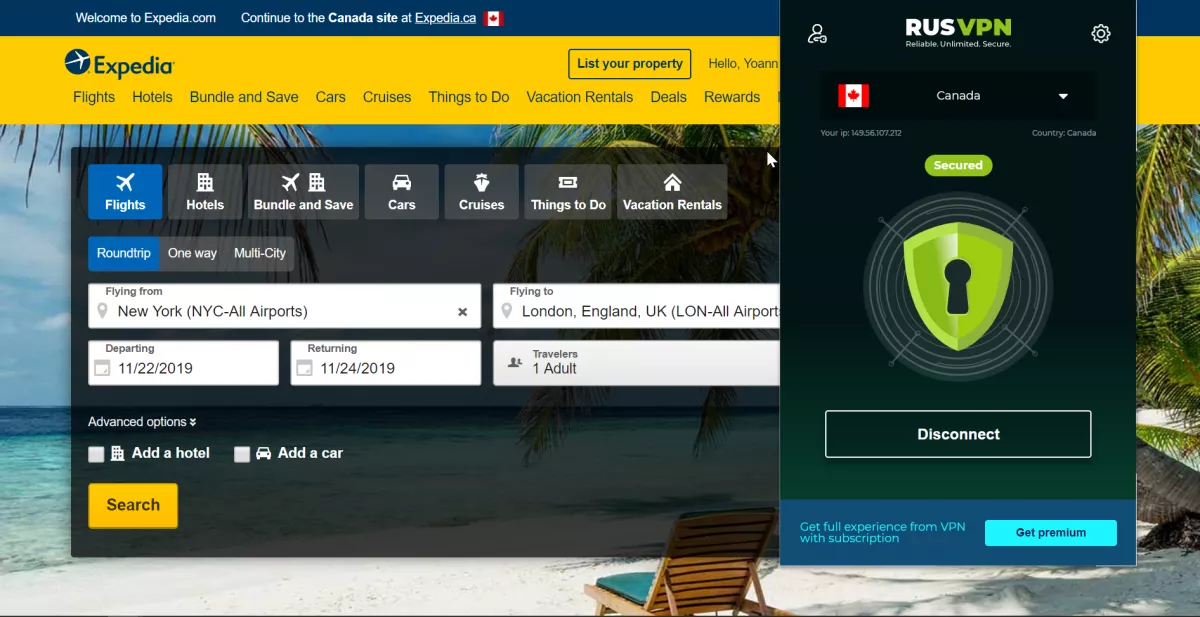Click the 'Your ip: 149.56.107.212' text
This screenshot has height=617, width=1200.
(x=861, y=133)
